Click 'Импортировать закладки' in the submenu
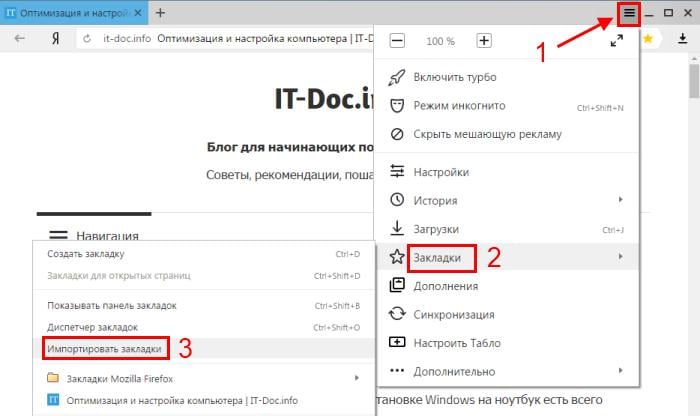The image size is (700, 416). tap(106, 349)
